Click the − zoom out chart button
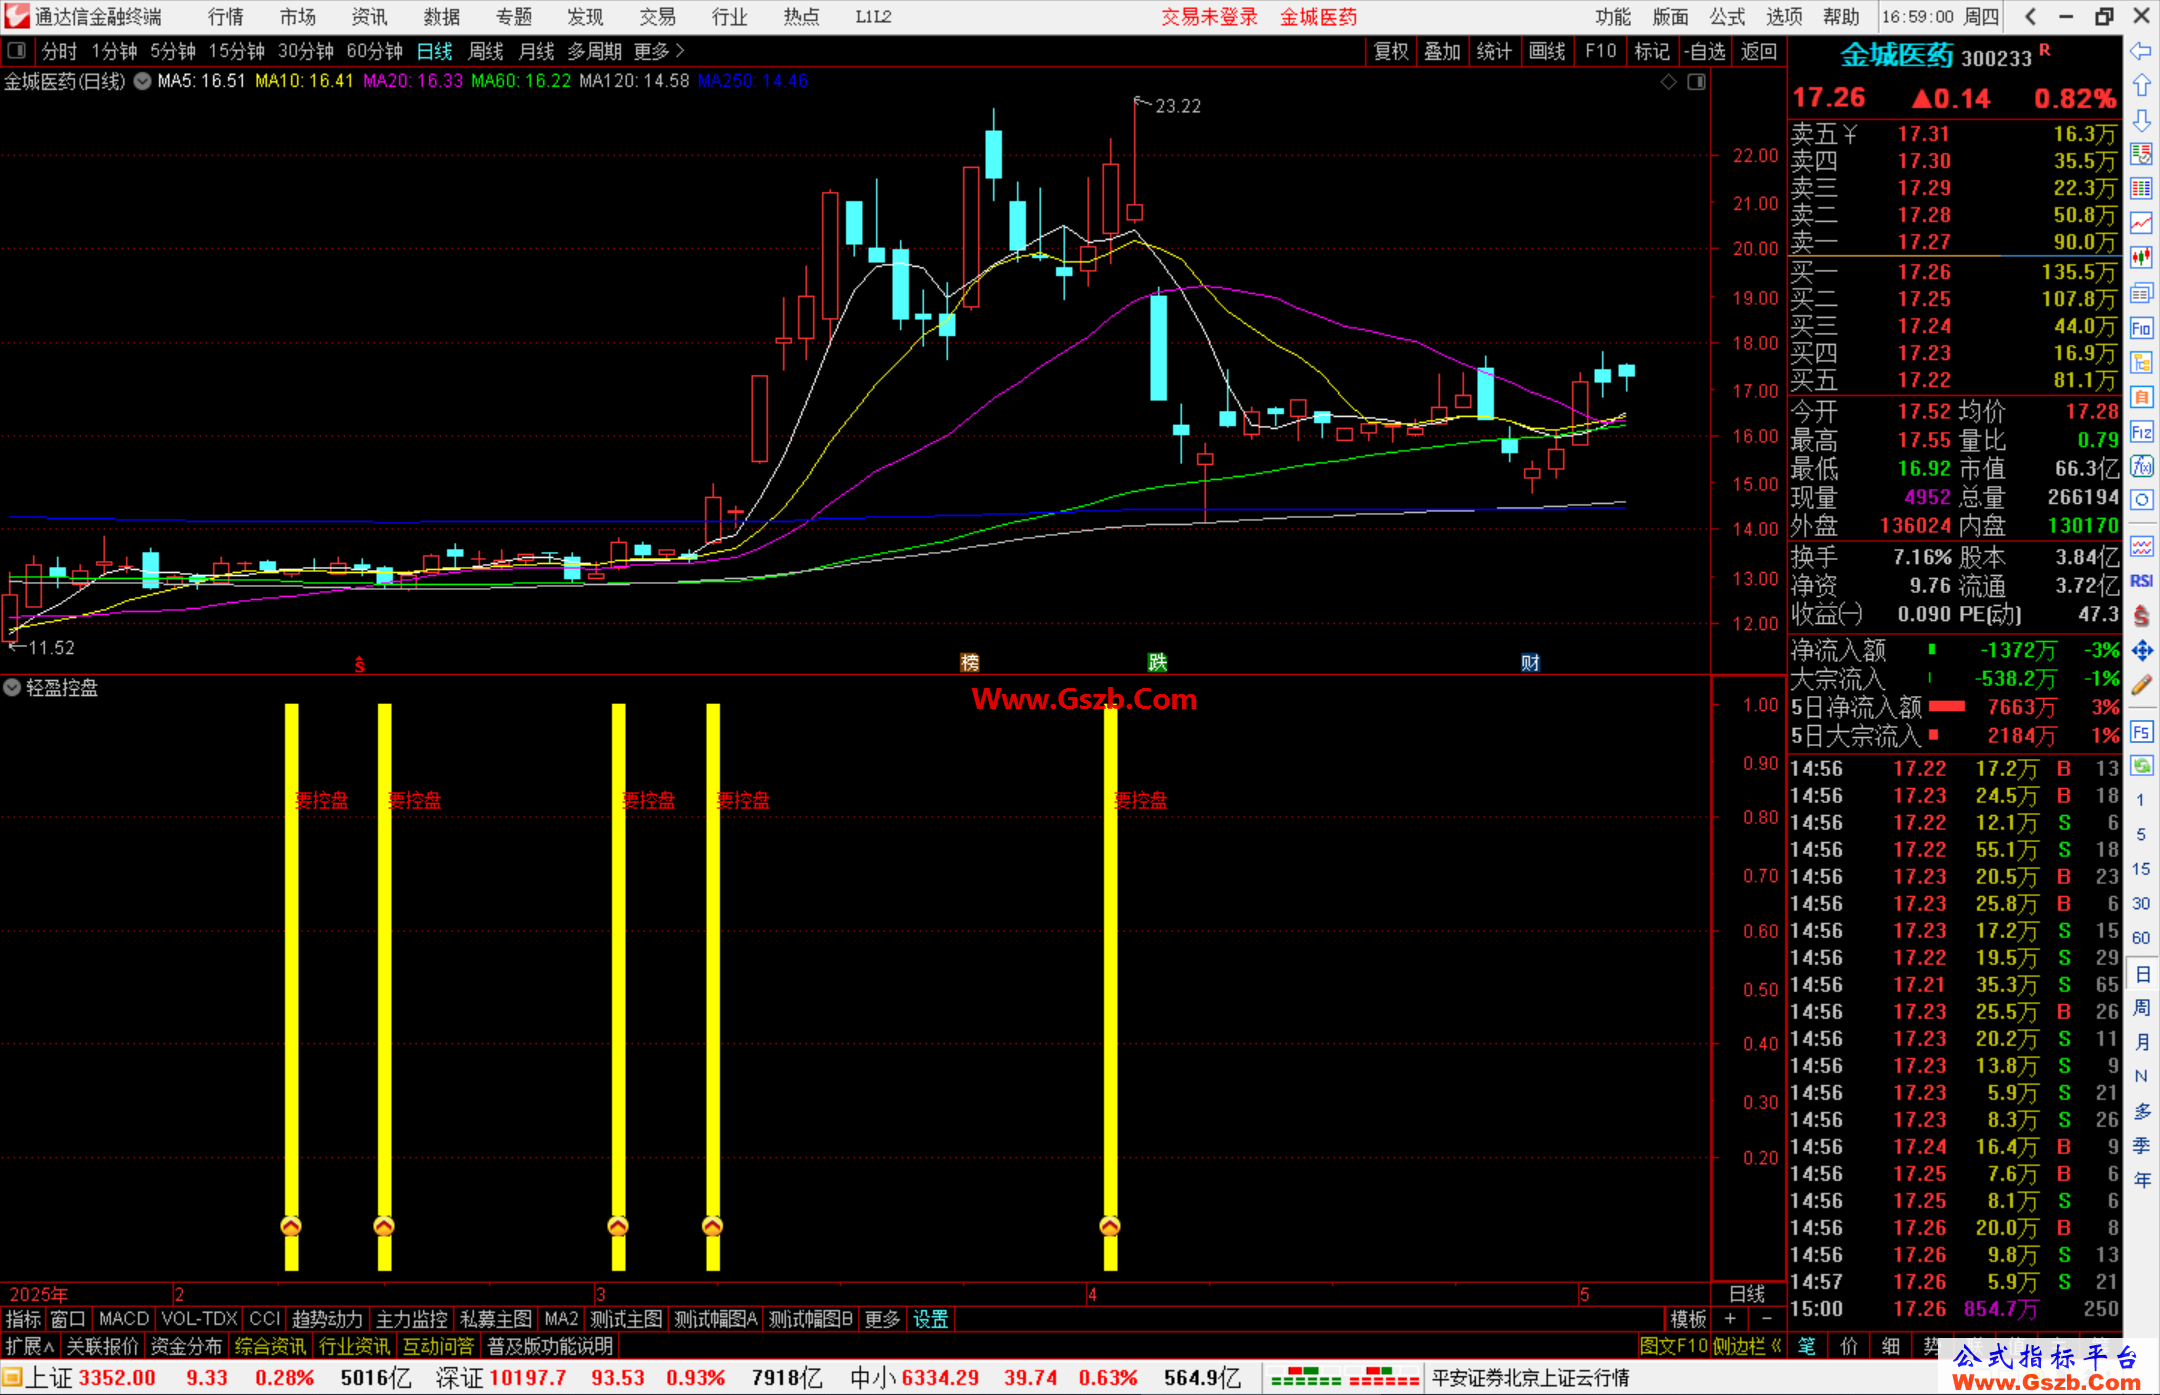The width and height of the screenshot is (2160, 1395). tap(1766, 1319)
